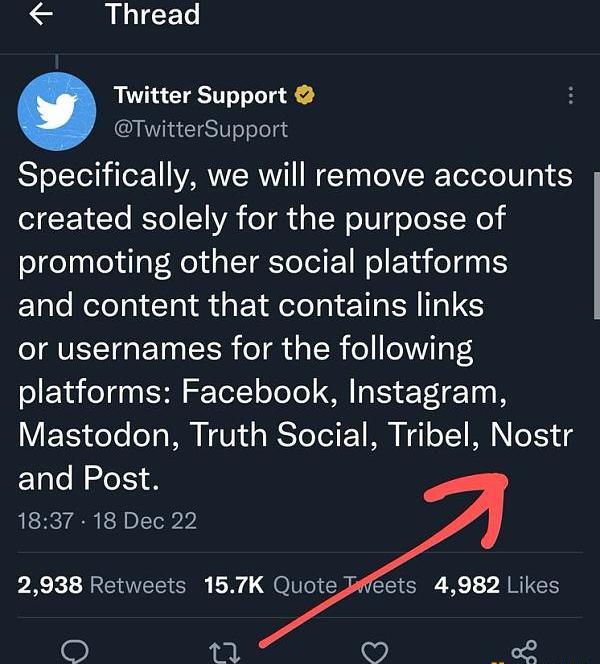The width and height of the screenshot is (600, 664).
Task: Open the 18:37 · 18 Dec 22 timestamp
Action: pyautogui.click(x=107, y=520)
